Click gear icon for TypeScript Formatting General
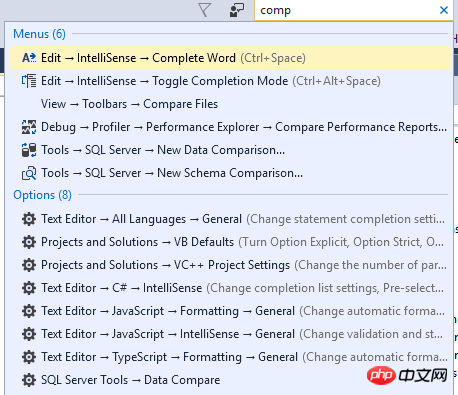Viewport: 458px width, 395px height. [29, 357]
